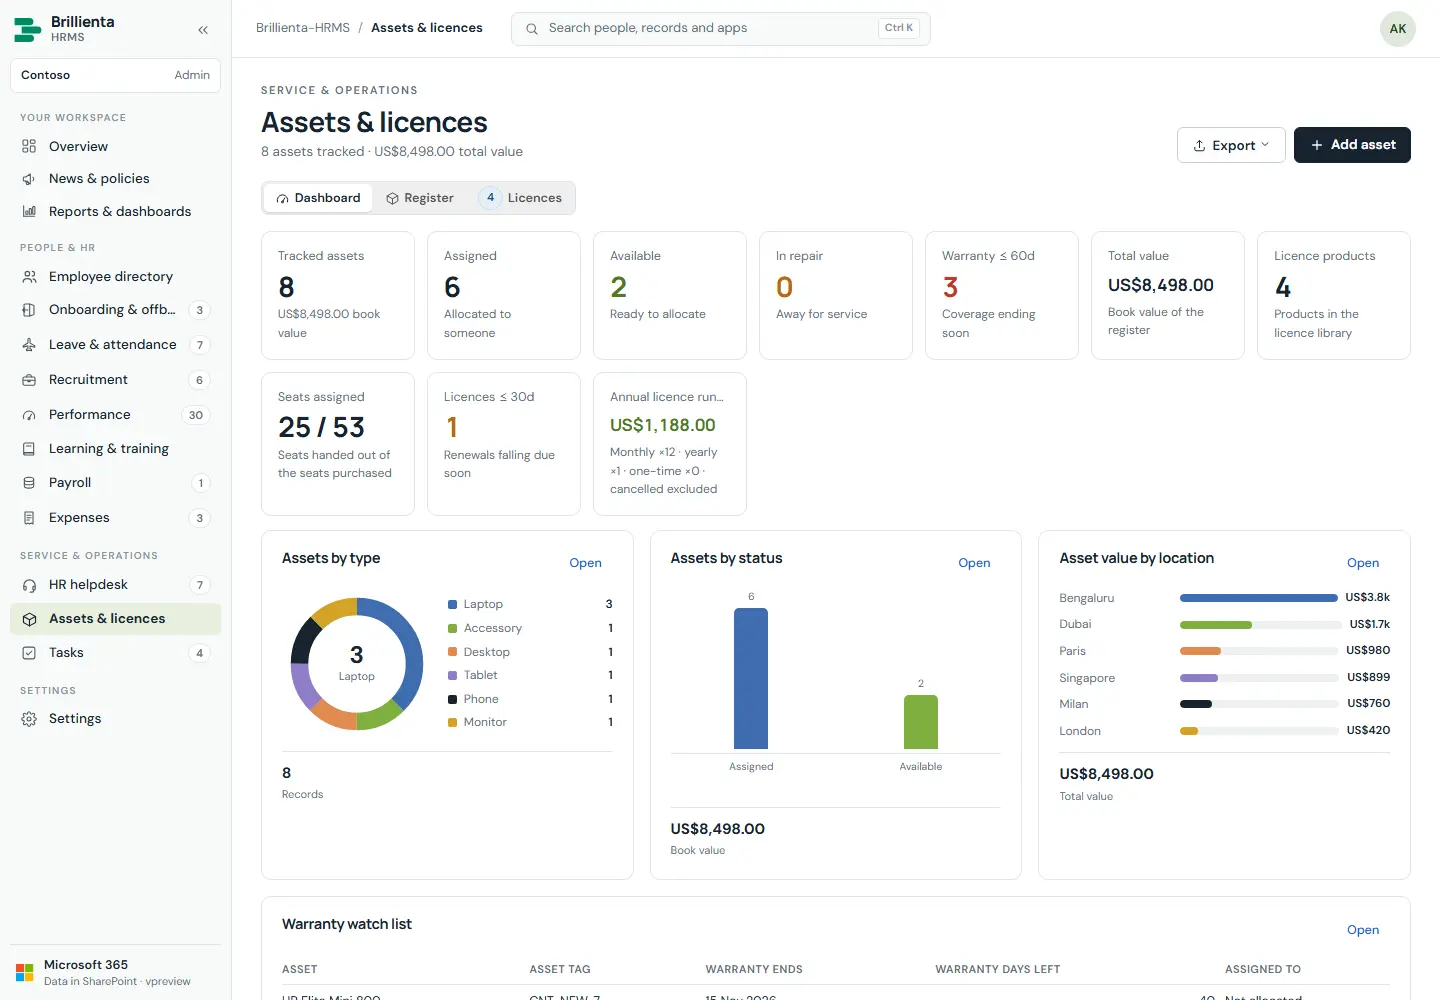Click the Tracked assets card
Viewport: 1440px width, 1000px height.
pos(338,295)
